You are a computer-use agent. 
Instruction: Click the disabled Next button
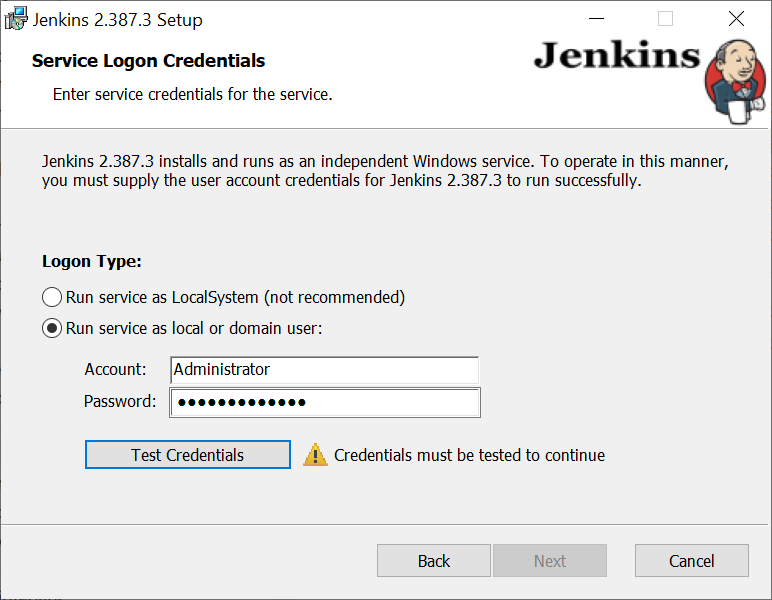(550, 561)
